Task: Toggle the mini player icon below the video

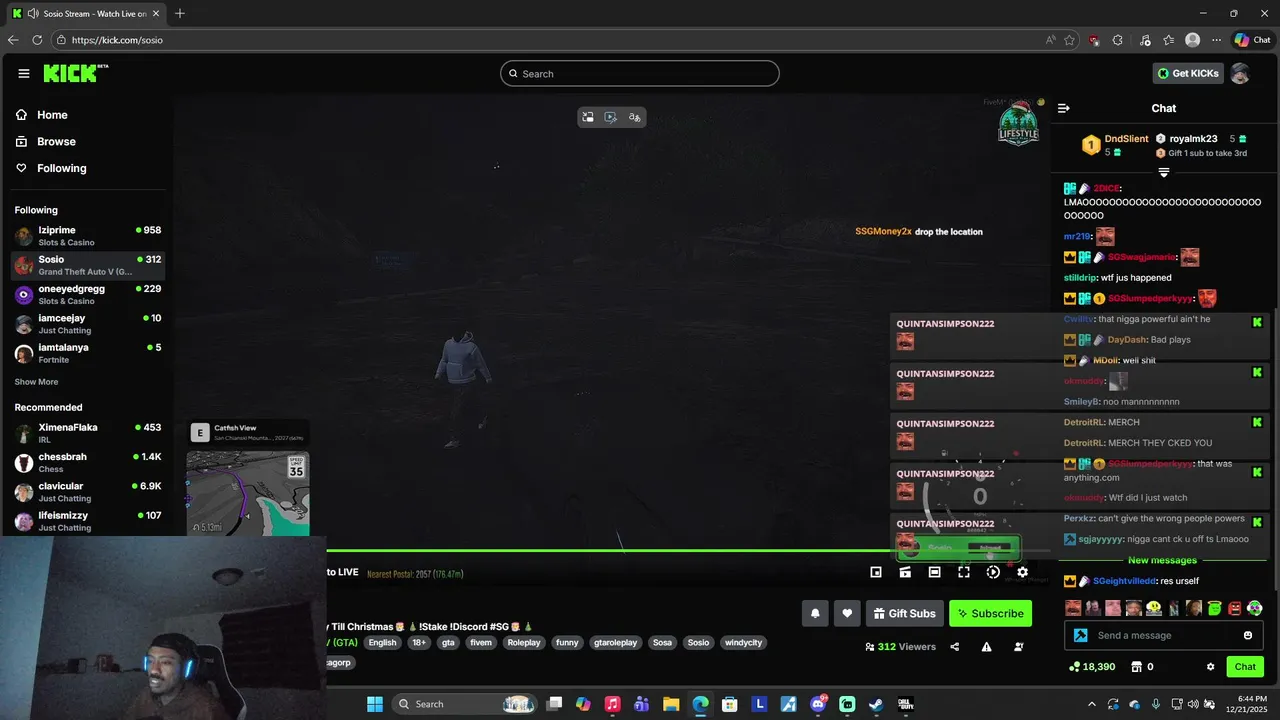Action: (x=876, y=572)
